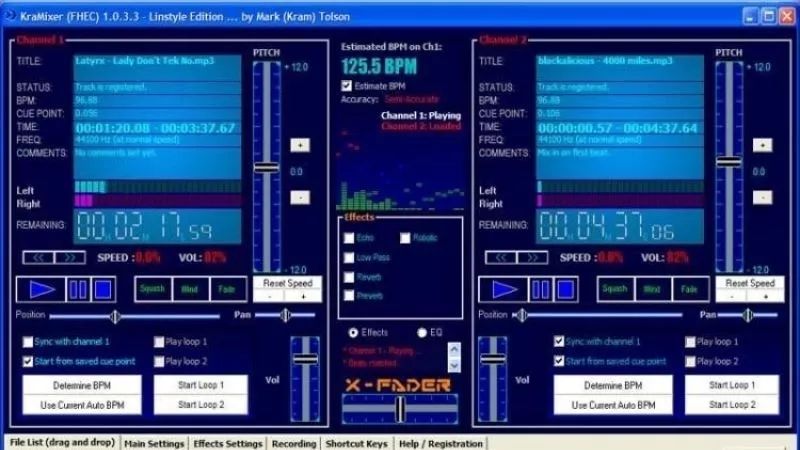Rewind Channel 1 with the back arrows
This screenshot has width=800, height=450.
pyautogui.click(x=39, y=258)
